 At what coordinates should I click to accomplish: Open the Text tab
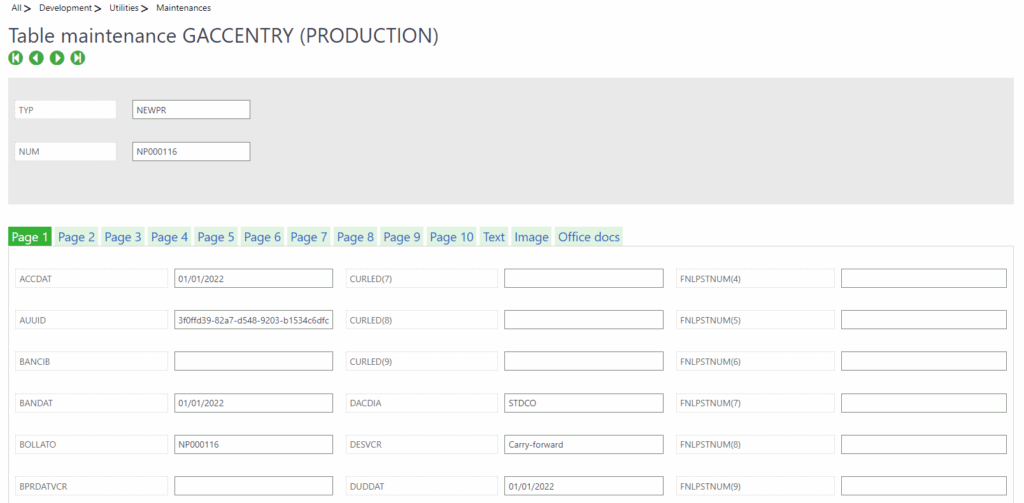click(494, 237)
